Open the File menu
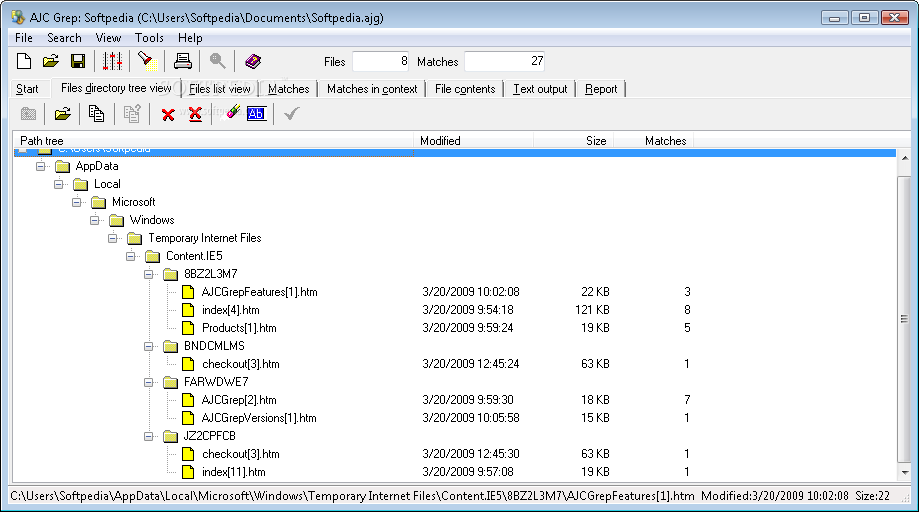 23,38
